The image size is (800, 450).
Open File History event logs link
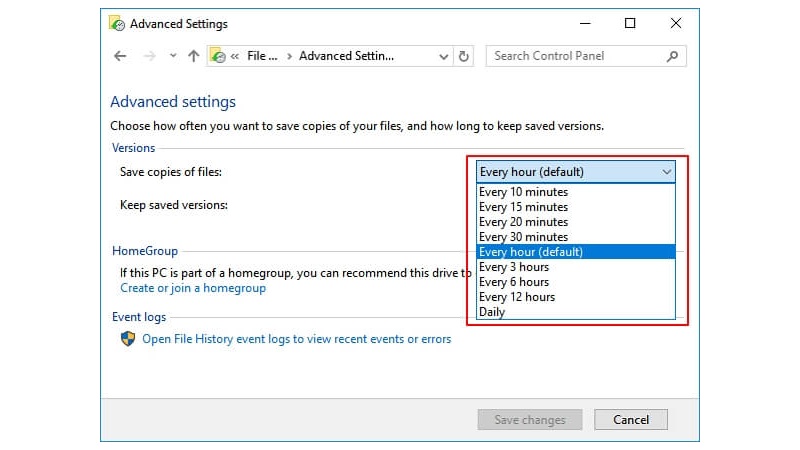pyautogui.click(x=296, y=339)
